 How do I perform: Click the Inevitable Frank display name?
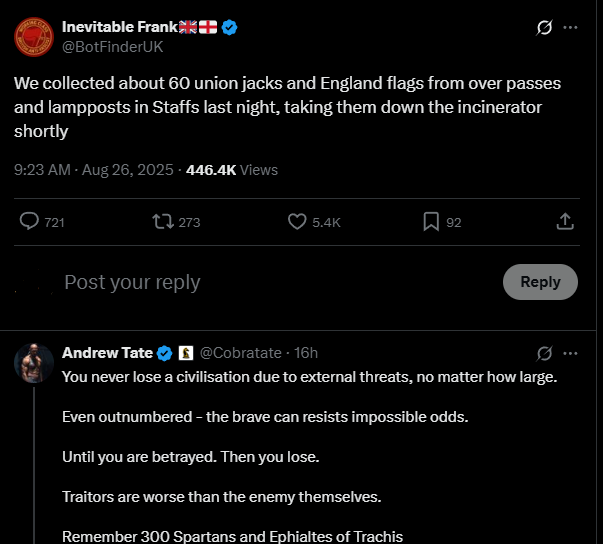(x=118, y=28)
